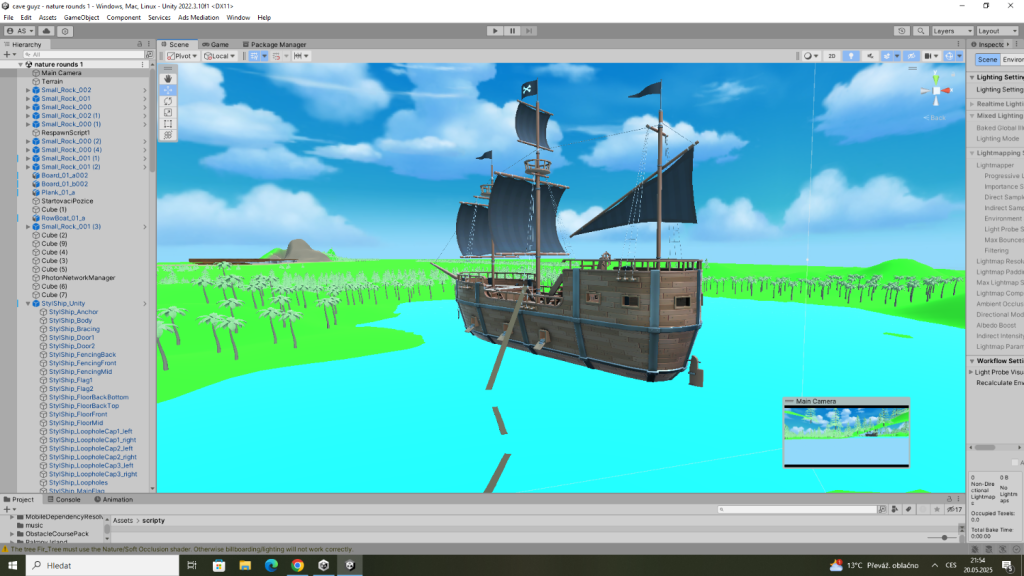Image resolution: width=1024 pixels, height=576 pixels.
Task: Collapse the nature rounds 1 scene
Action: [20, 65]
